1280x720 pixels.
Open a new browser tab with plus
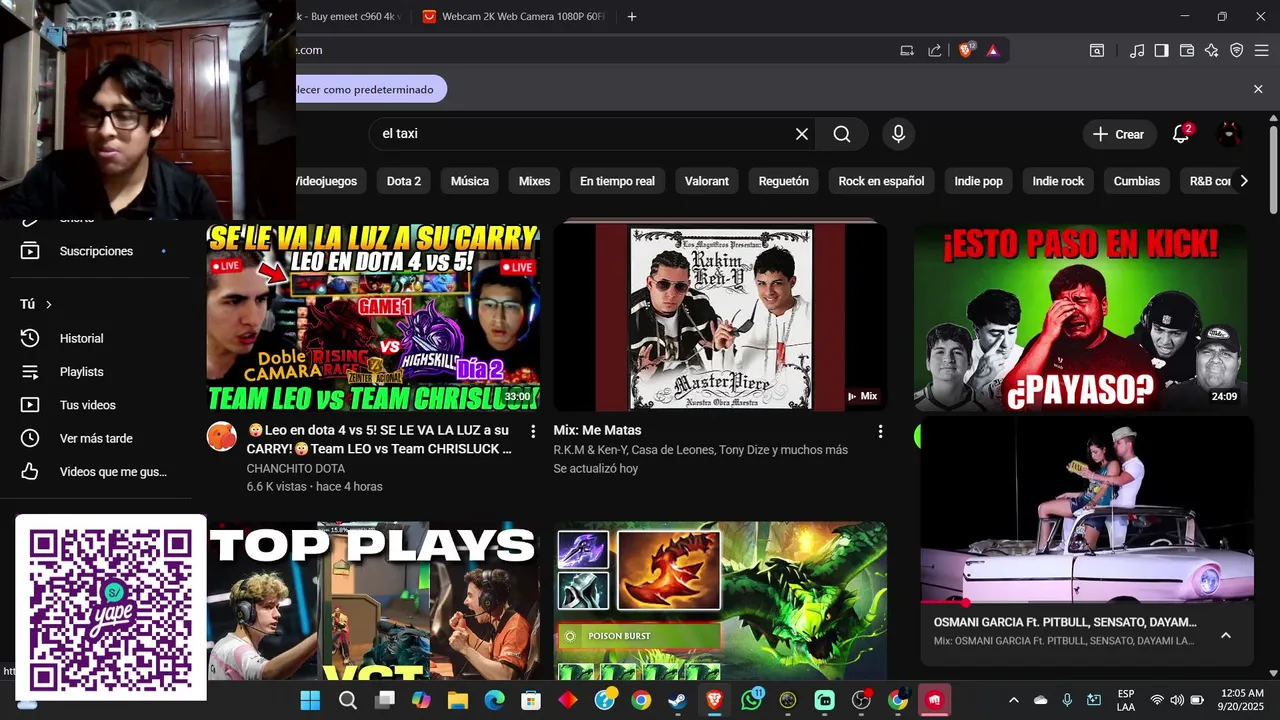click(x=631, y=16)
